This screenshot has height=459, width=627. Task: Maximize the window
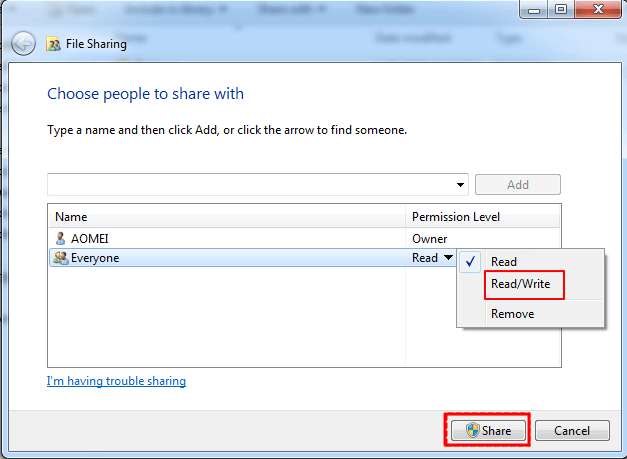pyautogui.click(x=557, y=9)
